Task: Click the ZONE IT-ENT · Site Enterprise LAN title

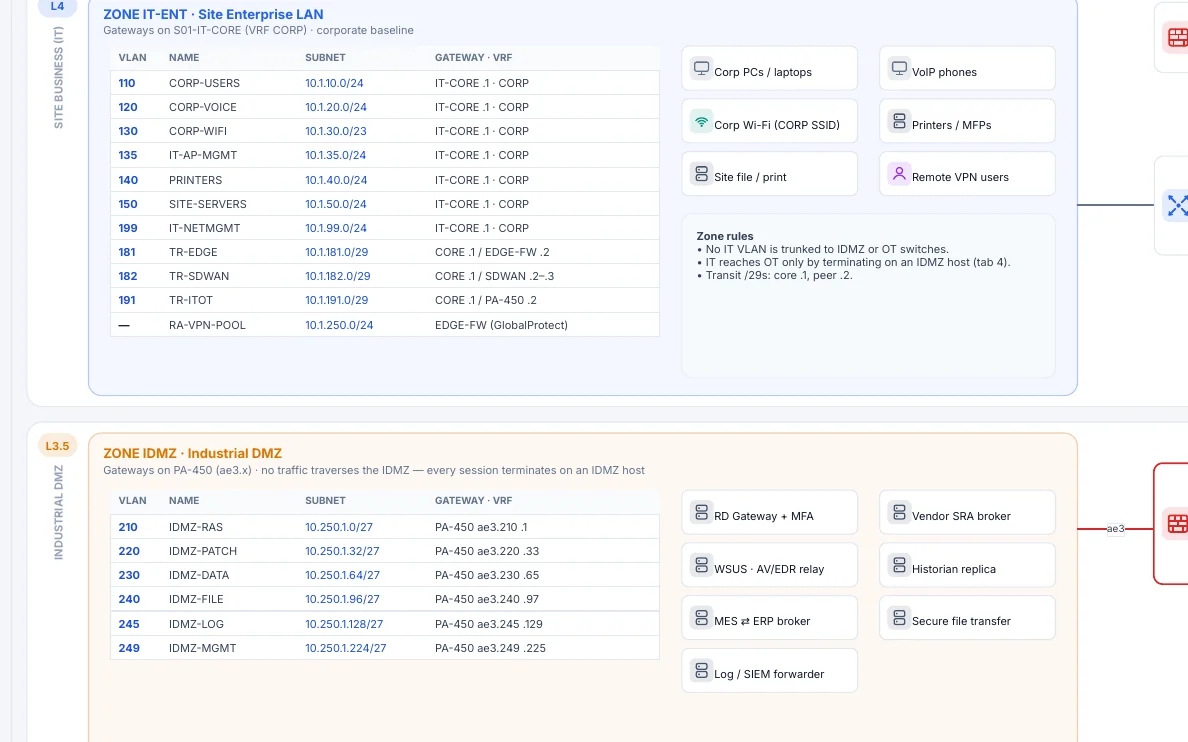Action: (213, 14)
